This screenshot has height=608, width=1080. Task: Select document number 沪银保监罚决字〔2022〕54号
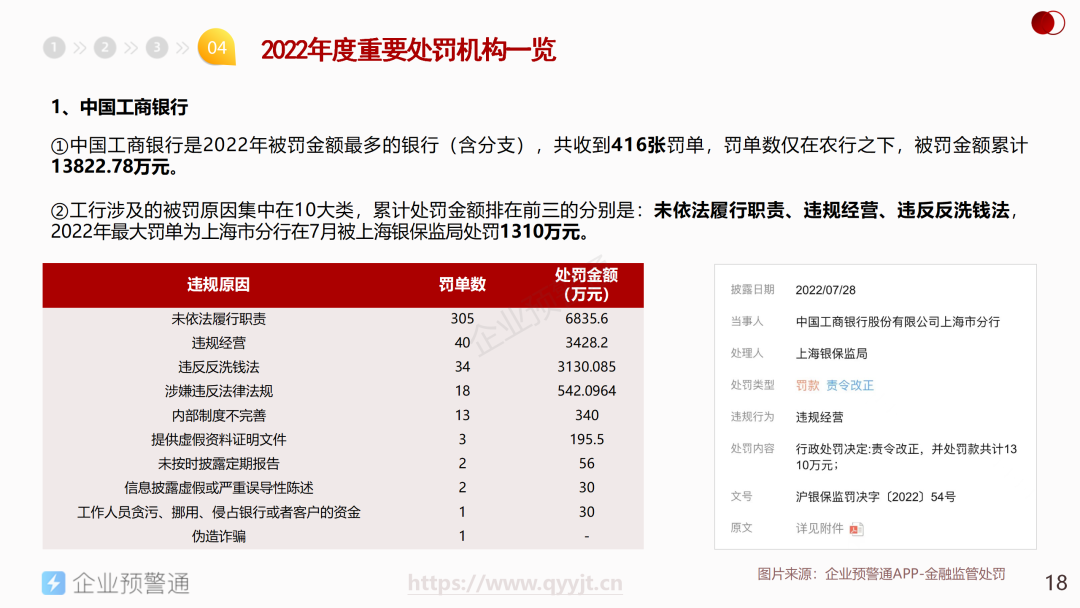coord(875,496)
